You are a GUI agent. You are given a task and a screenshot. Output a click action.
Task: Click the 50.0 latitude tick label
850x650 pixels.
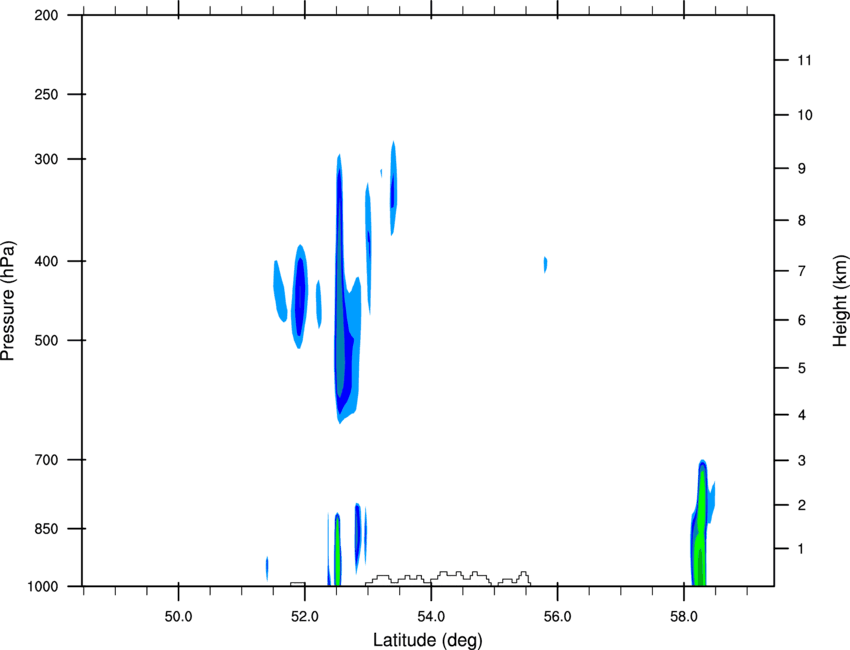coord(178,617)
